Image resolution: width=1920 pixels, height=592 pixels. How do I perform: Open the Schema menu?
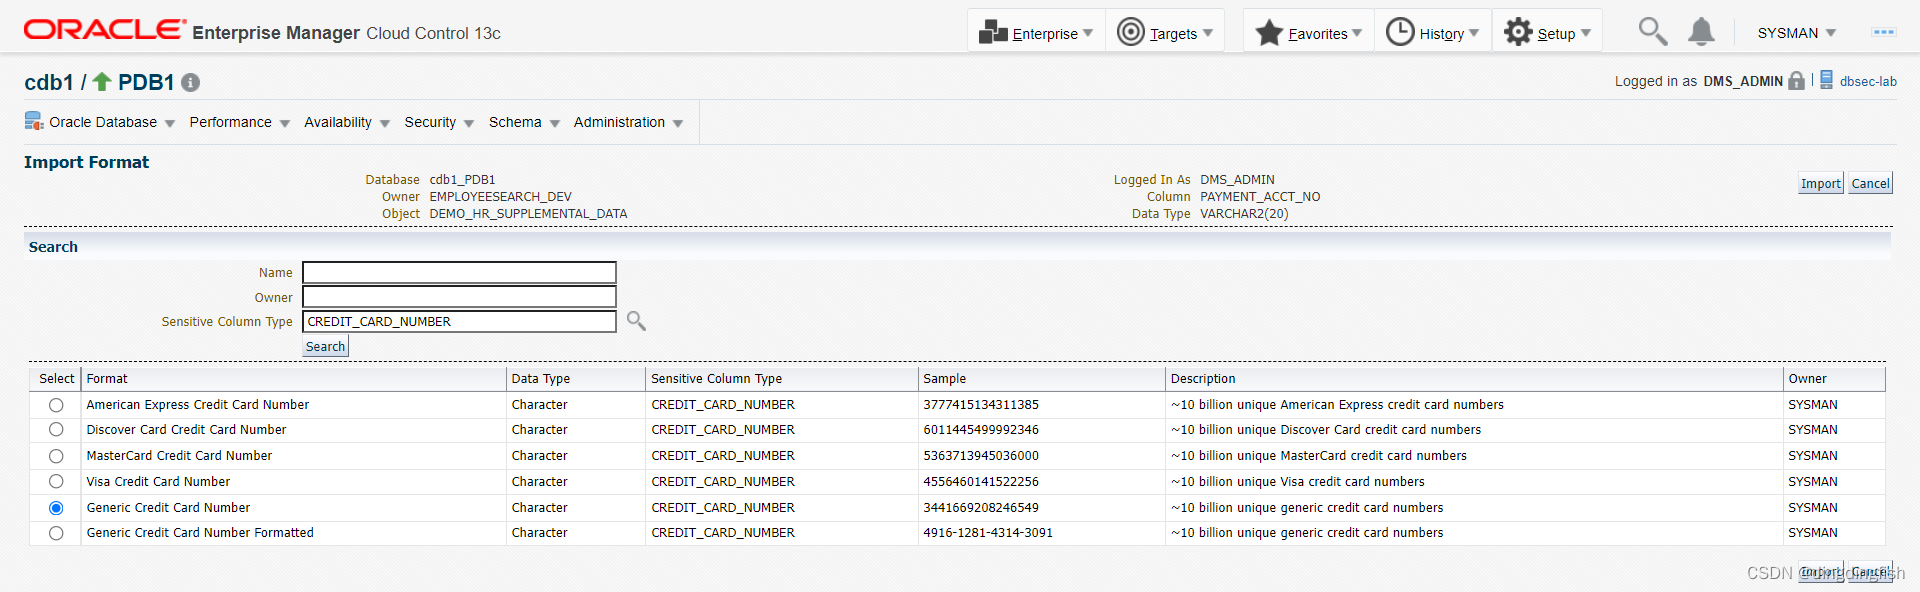pyautogui.click(x=515, y=122)
